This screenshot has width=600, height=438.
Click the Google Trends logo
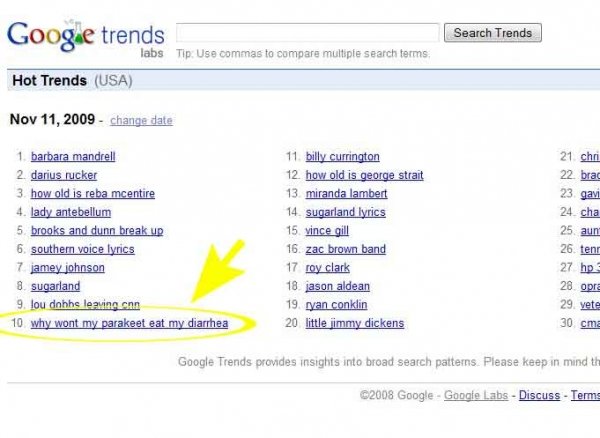pyautogui.click(x=86, y=38)
